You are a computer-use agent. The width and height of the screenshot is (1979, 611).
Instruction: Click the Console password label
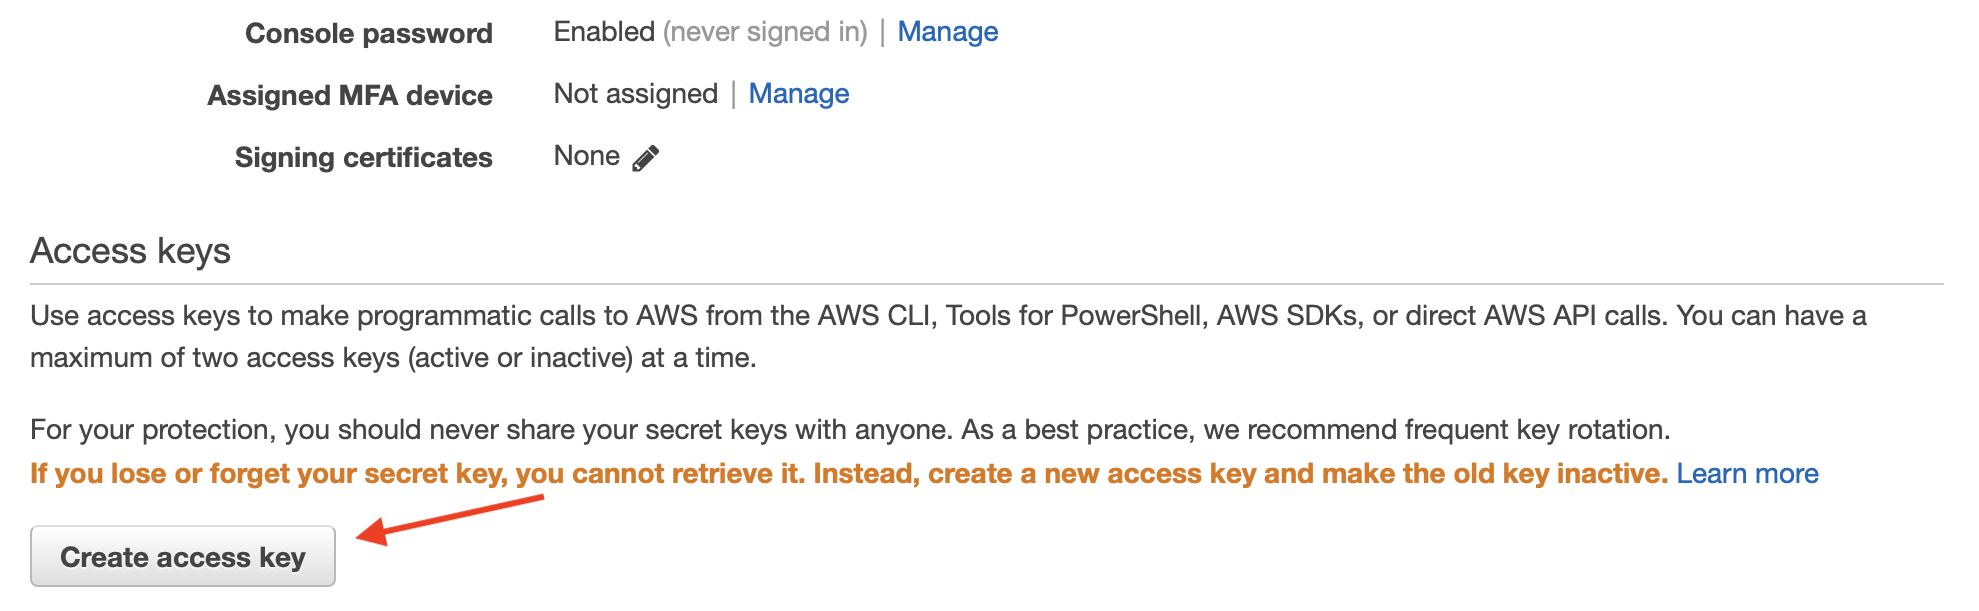click(369, 34)
